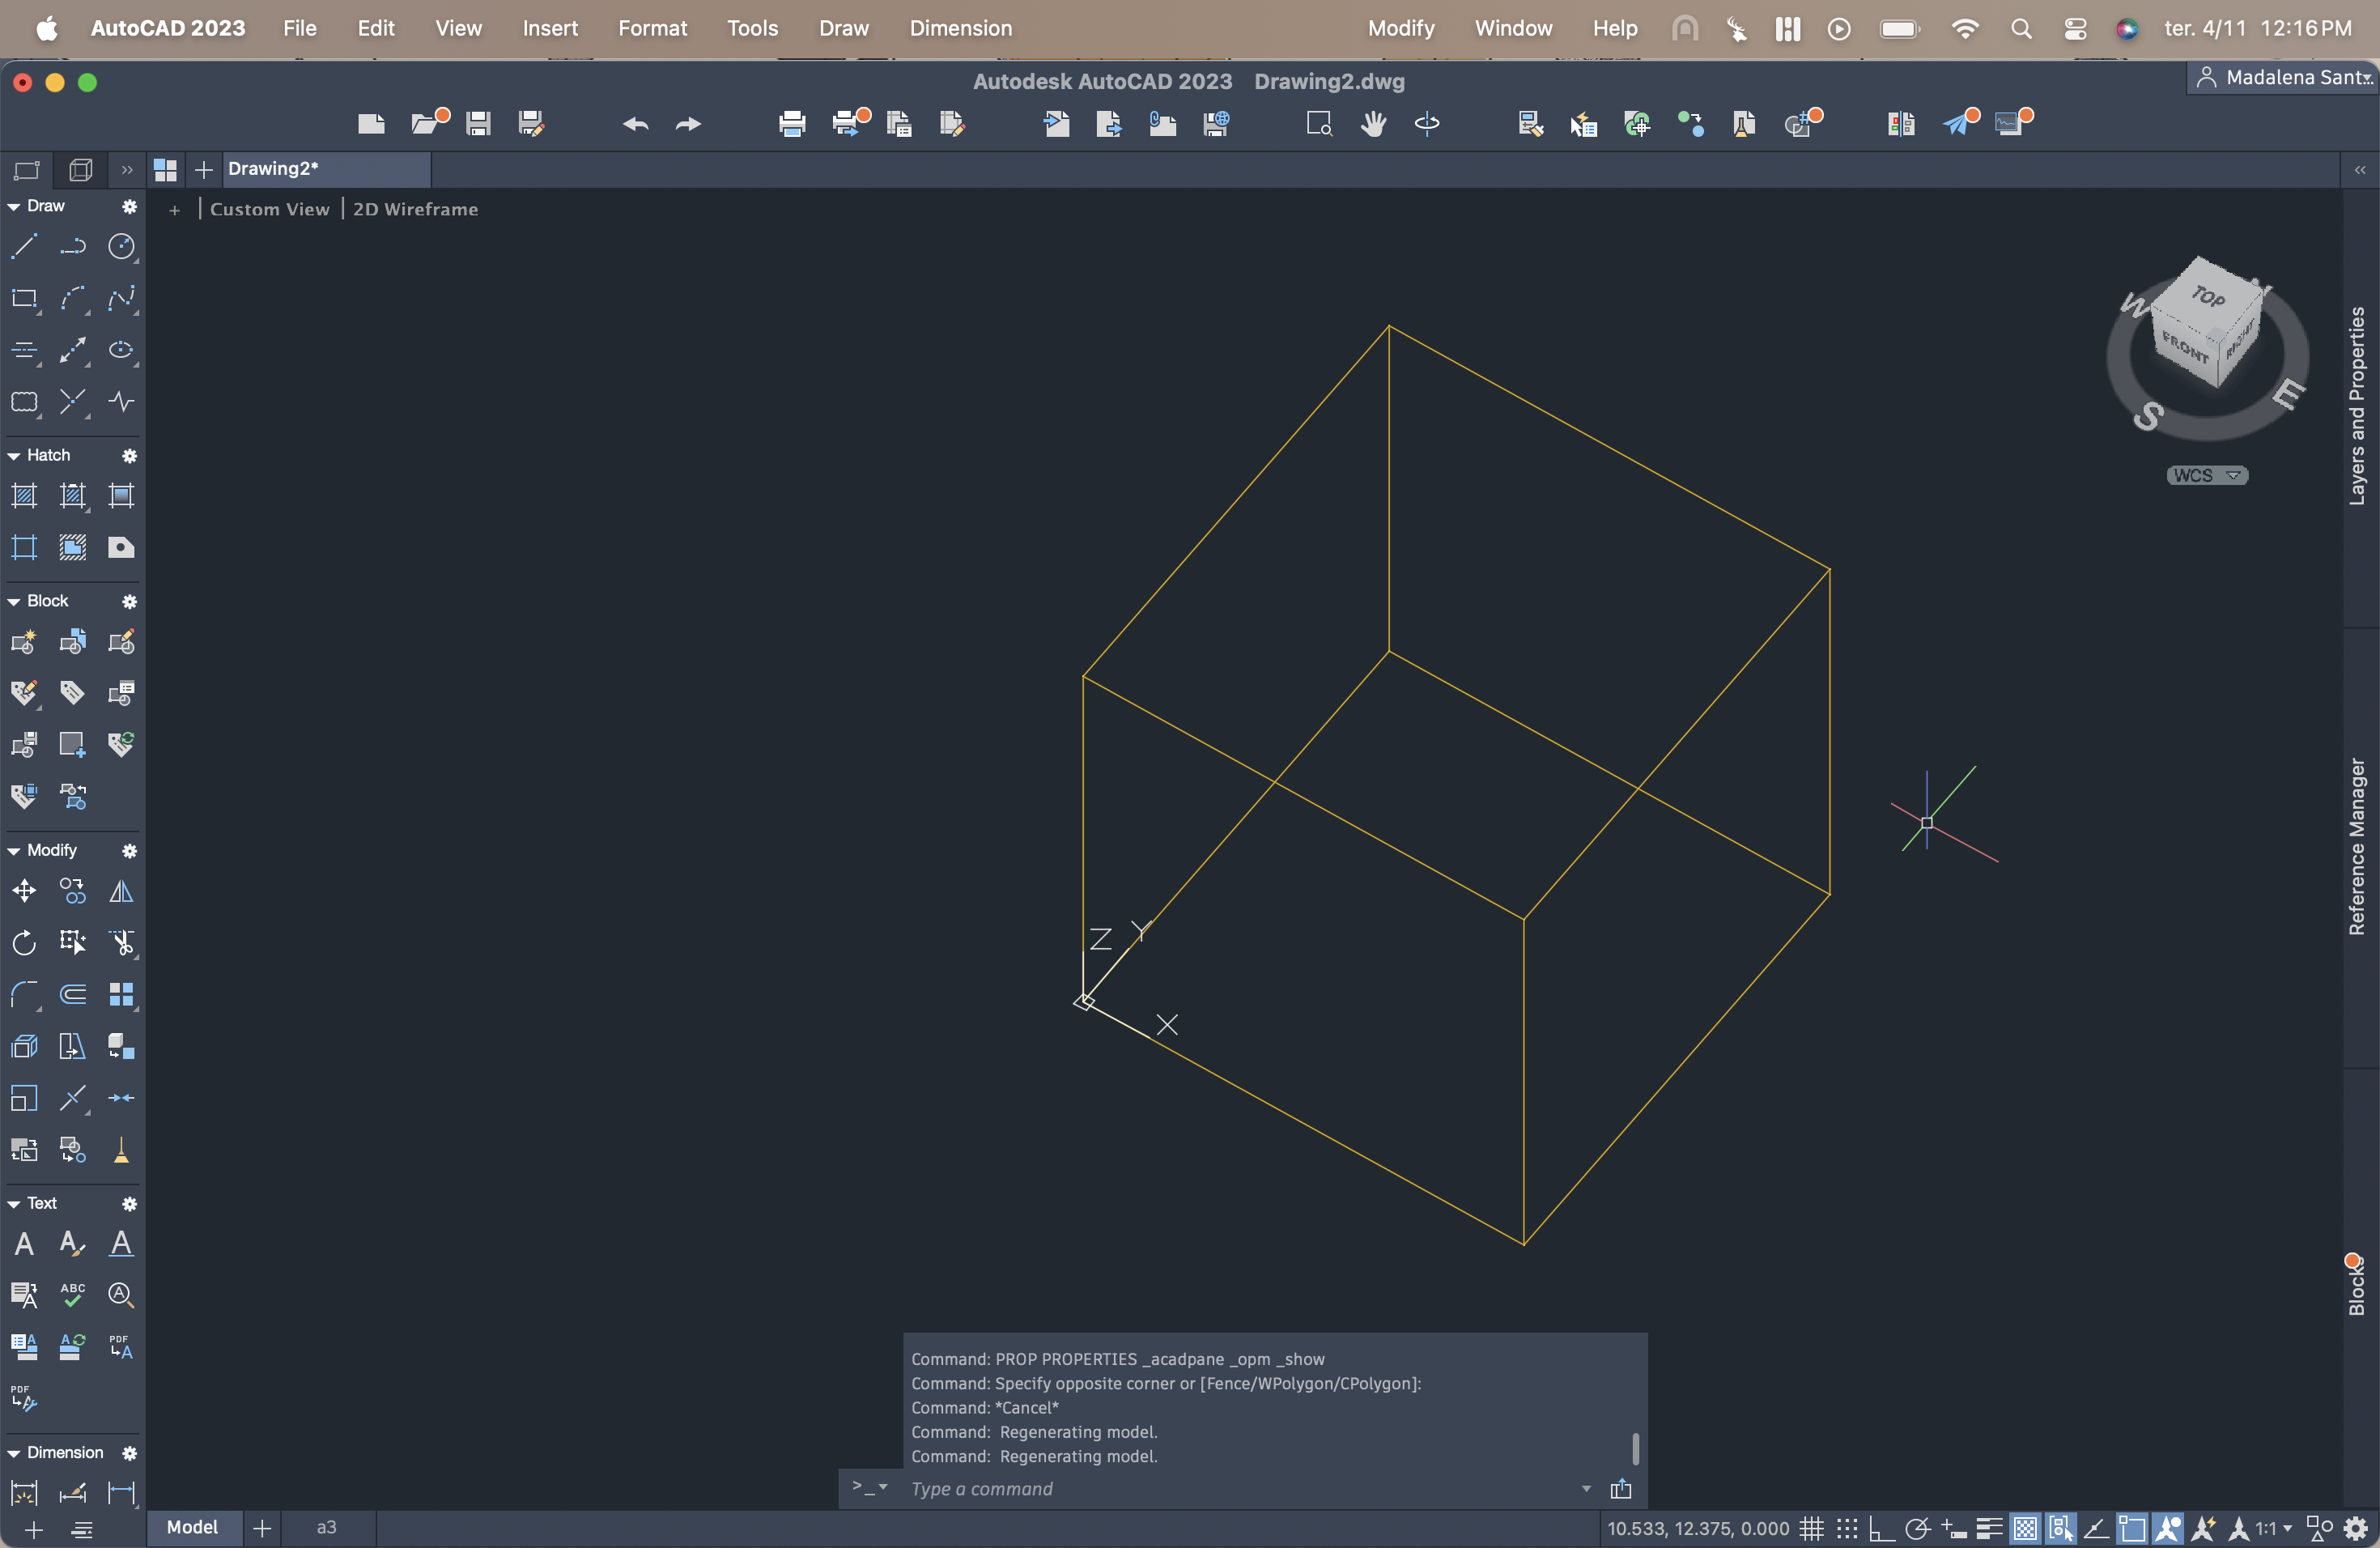This screenshot has width=2380, height=1548.
Task: Toggle grid display in status bar
Action: (1811, 1528)
